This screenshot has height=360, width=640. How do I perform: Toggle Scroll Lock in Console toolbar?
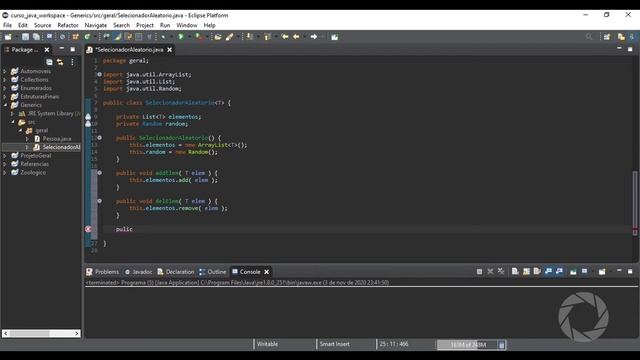tap(526, 271)
